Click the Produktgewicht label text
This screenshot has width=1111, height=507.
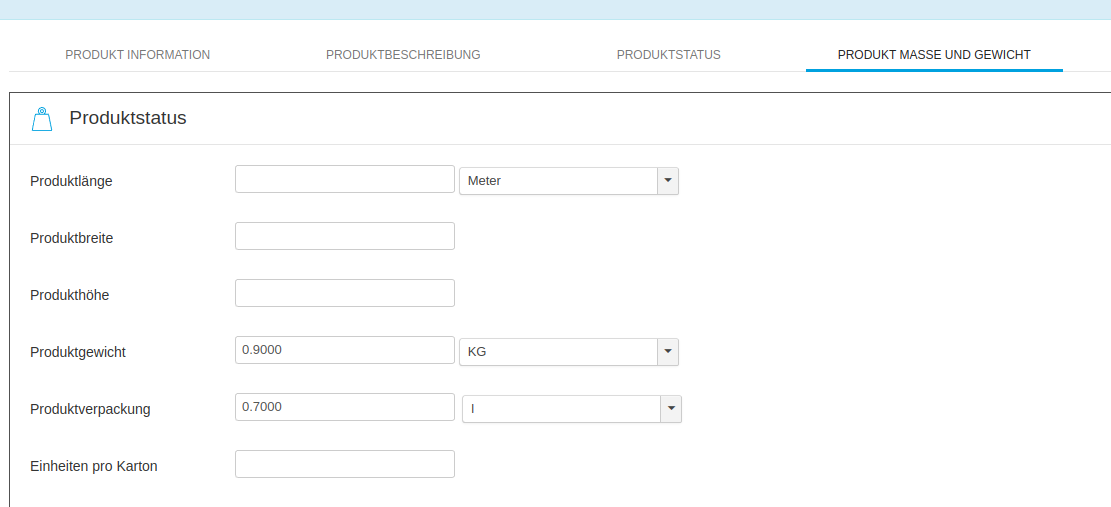[78, 352]
